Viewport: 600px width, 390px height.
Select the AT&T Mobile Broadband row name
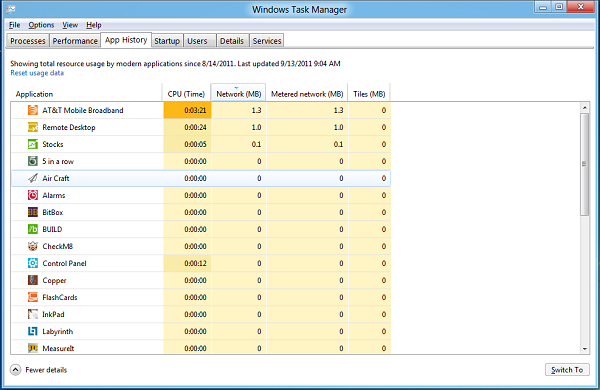pos(83,110)
